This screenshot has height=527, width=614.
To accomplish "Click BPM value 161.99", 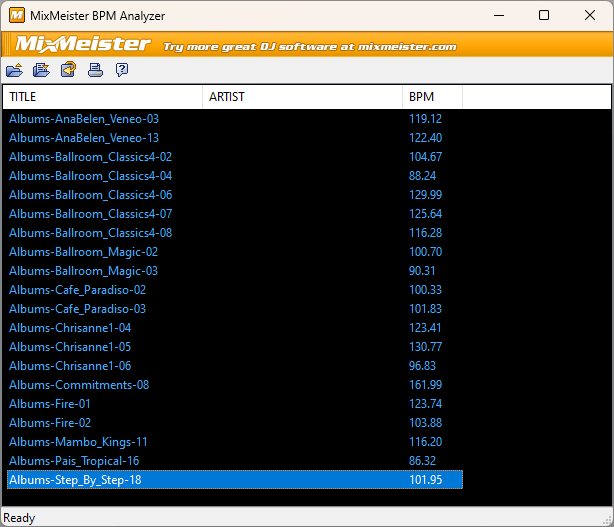I will pyautogui.click(x=426, y=385).
